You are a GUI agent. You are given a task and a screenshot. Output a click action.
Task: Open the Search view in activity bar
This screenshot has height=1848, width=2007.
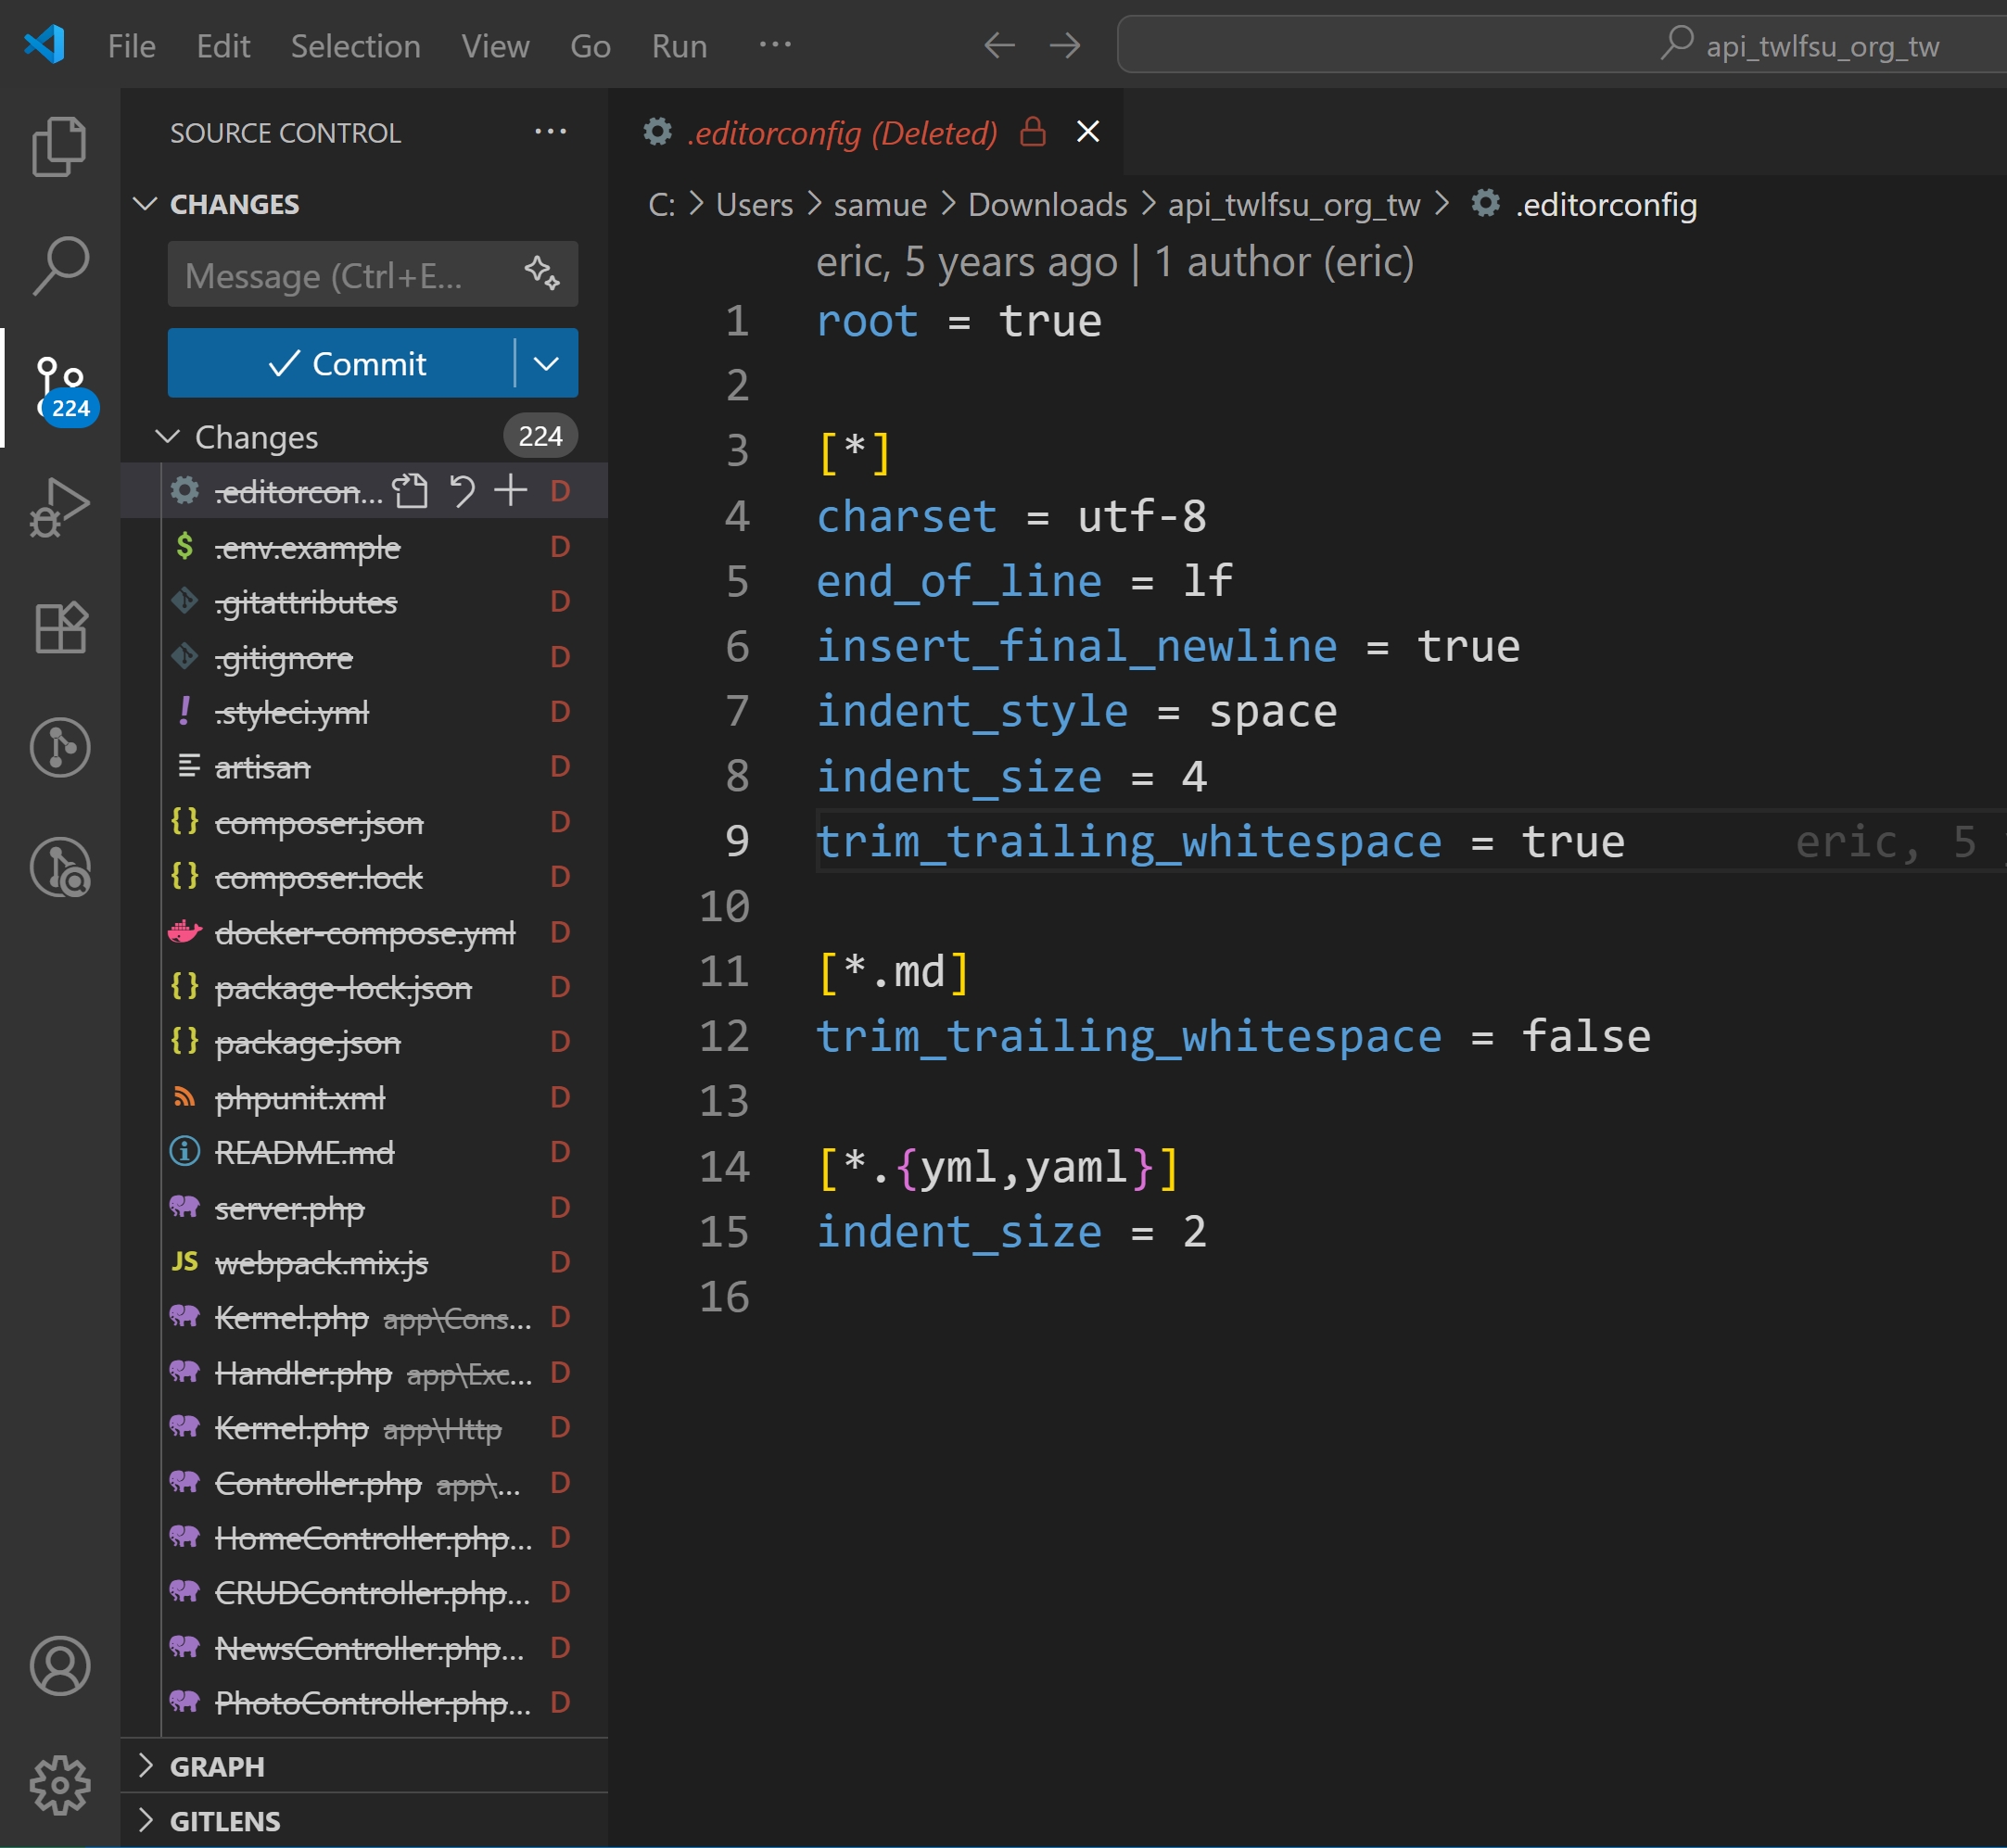[x=60, y=266]
